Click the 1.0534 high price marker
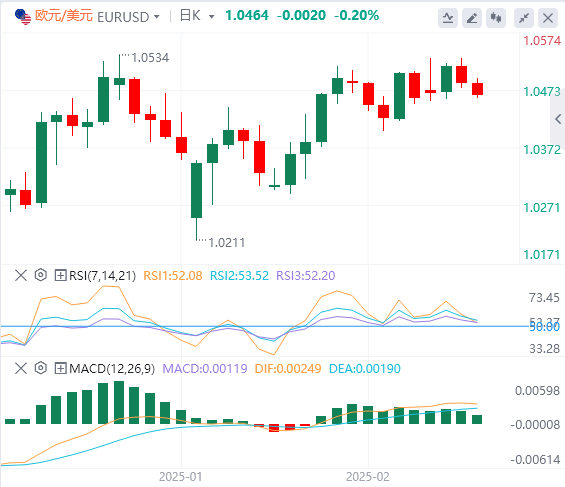The height and width of the screenshot is (487, 565). coord(150,58)
